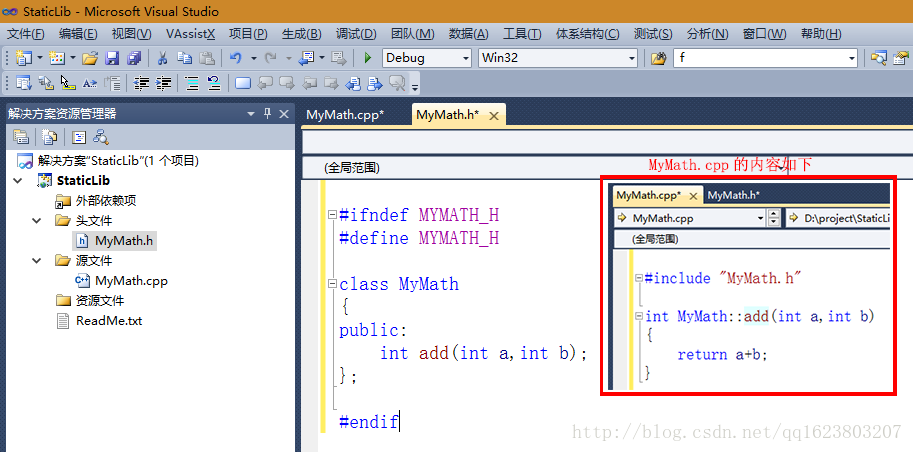913x452 pixels.
Task: Toggle a bookmark with the blue rectangle icon
Action: [x=243, y=83]
